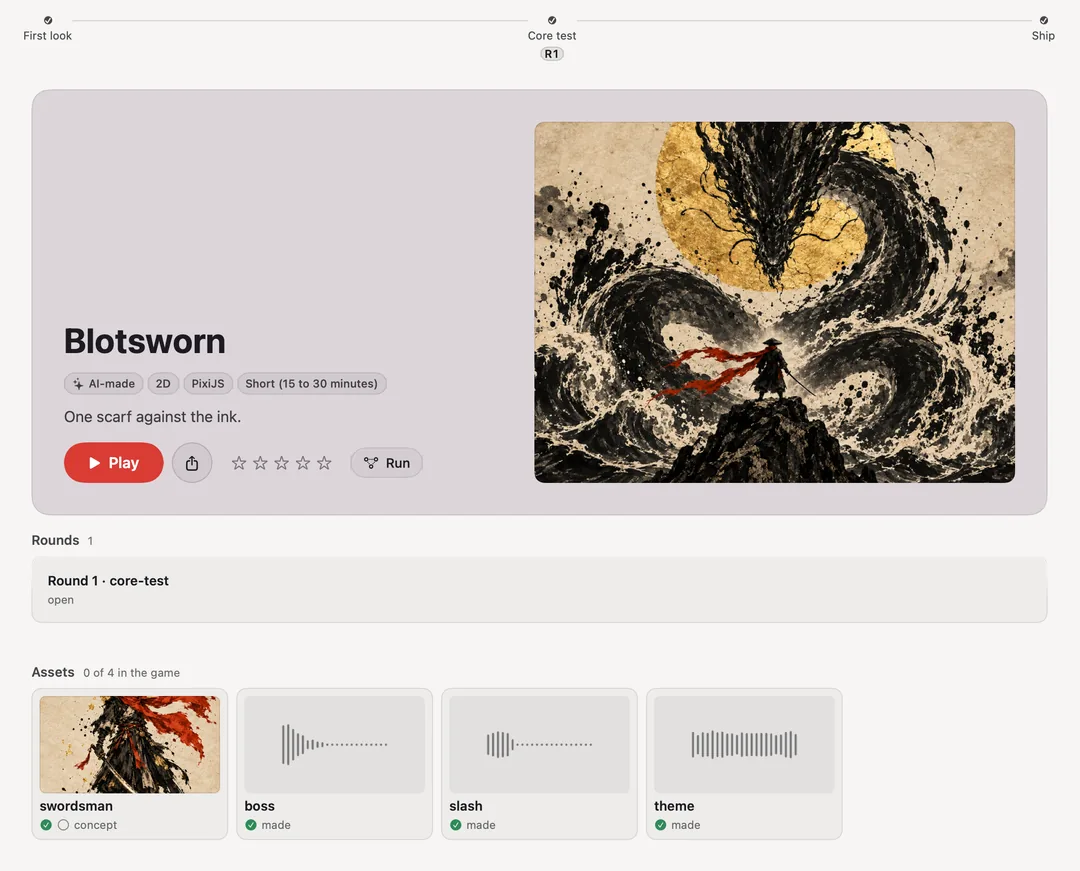Open the First look stage label
Screen dimensions: 1080x871
click(x=48, y=36)
